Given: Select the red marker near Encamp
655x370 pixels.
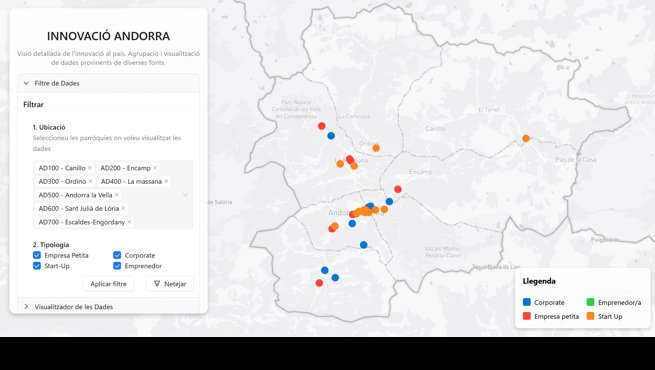Looking at the screenshot, I should coord(398,189).
